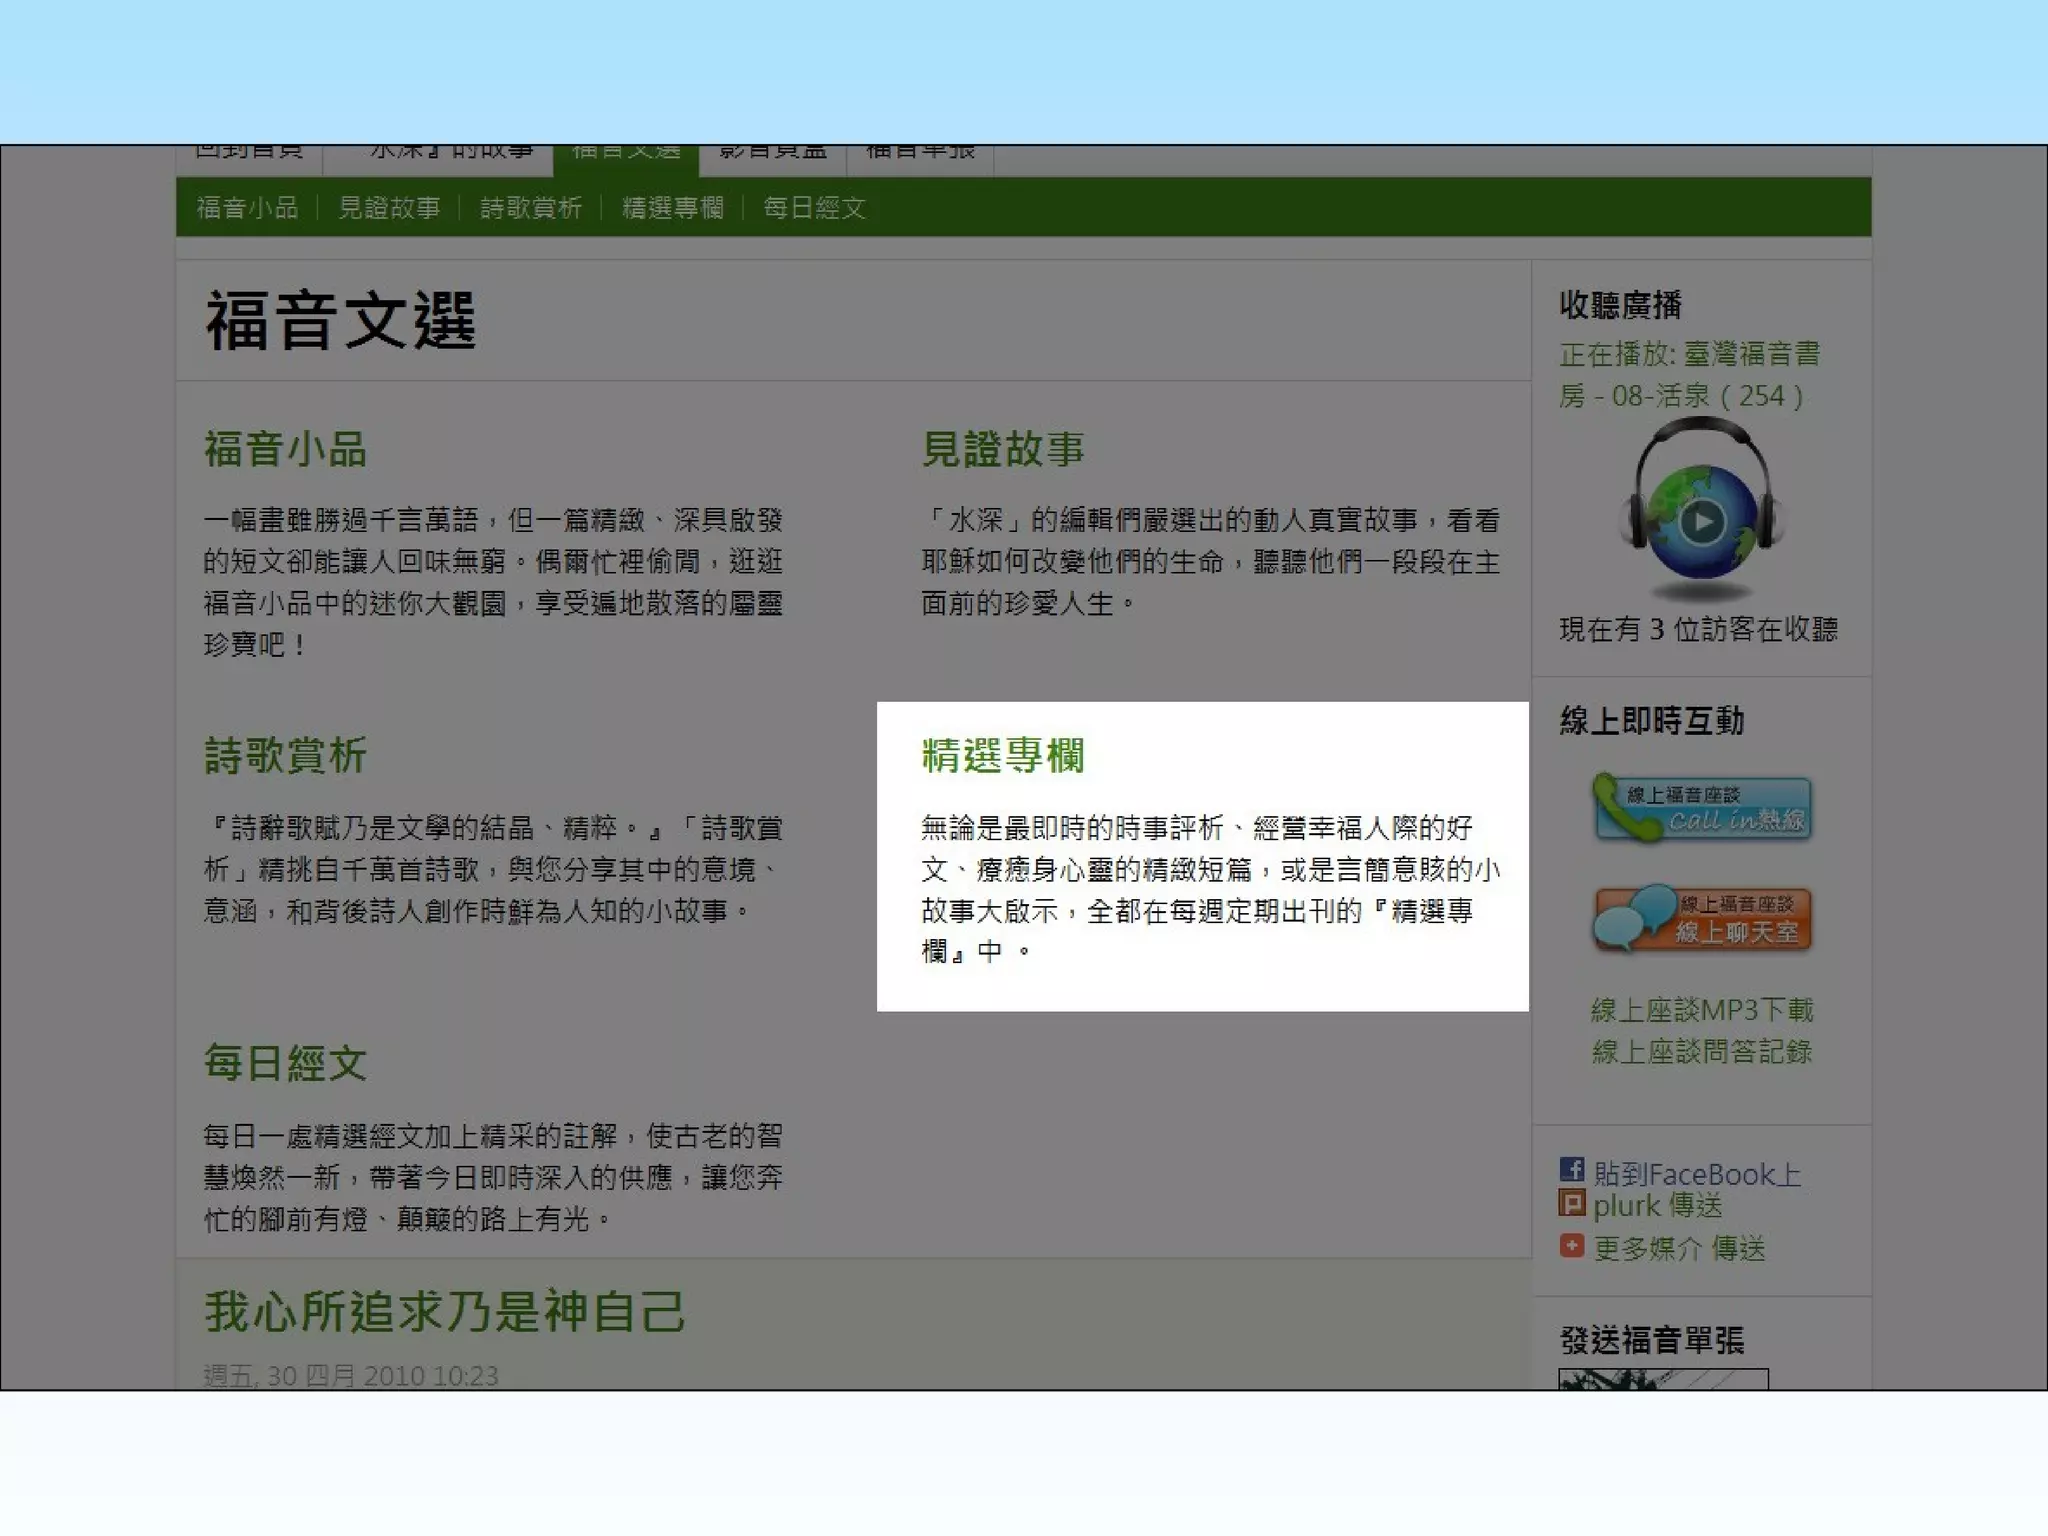This screenshot has width=2048, height=1536.
Task: Play the globe headphones radio player
Action: [1701, 521]
